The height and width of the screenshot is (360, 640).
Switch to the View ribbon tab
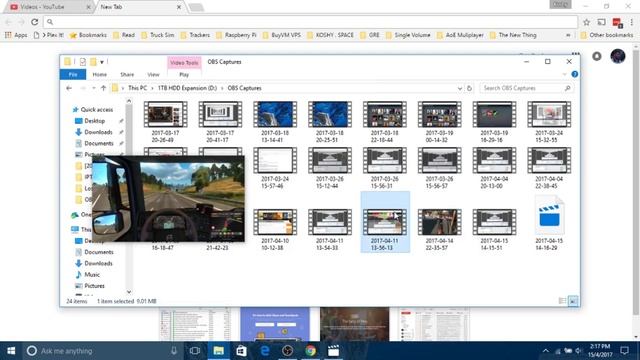tap(153, 74)
